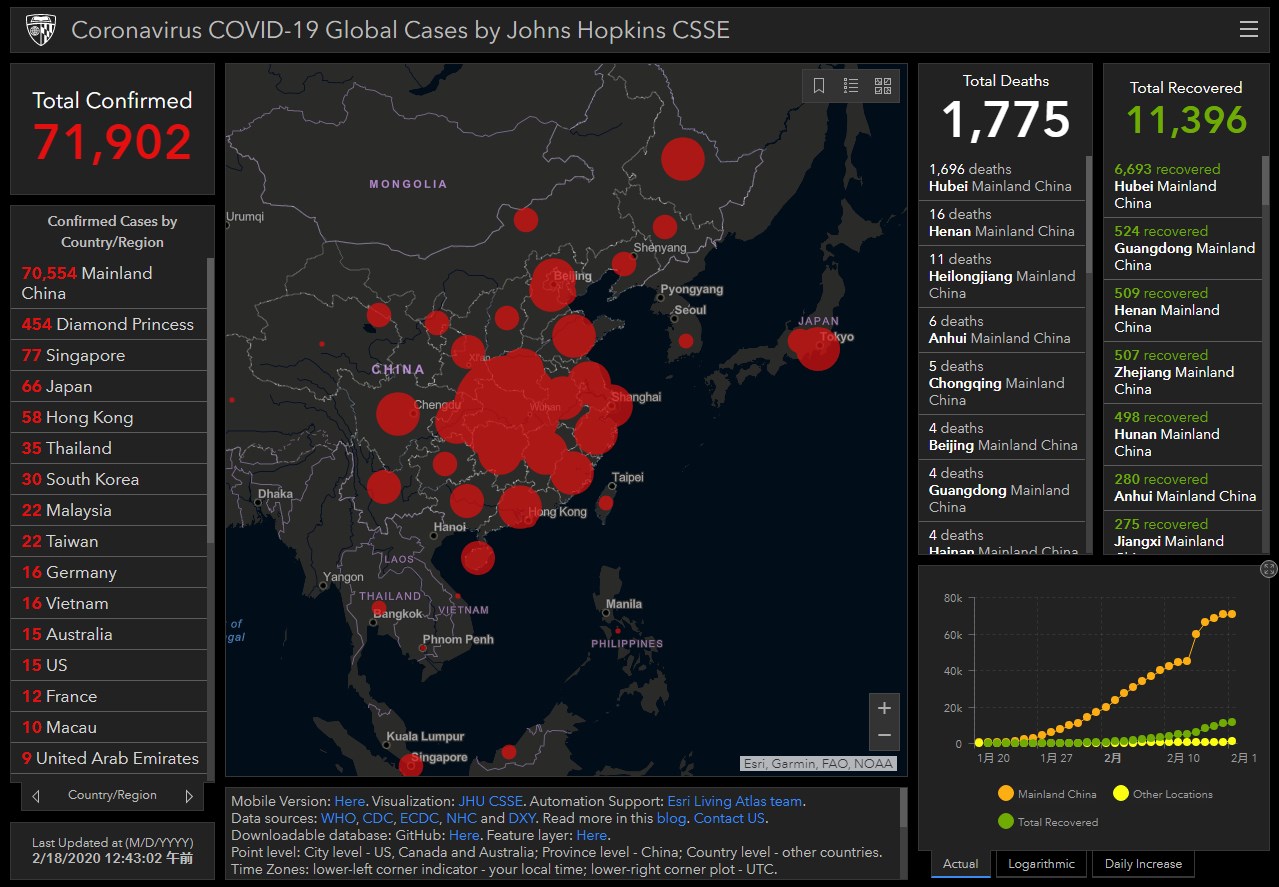Open the GitHub Here link
This screenshot has height=887, width=1279.
click(x=464, y=835)
